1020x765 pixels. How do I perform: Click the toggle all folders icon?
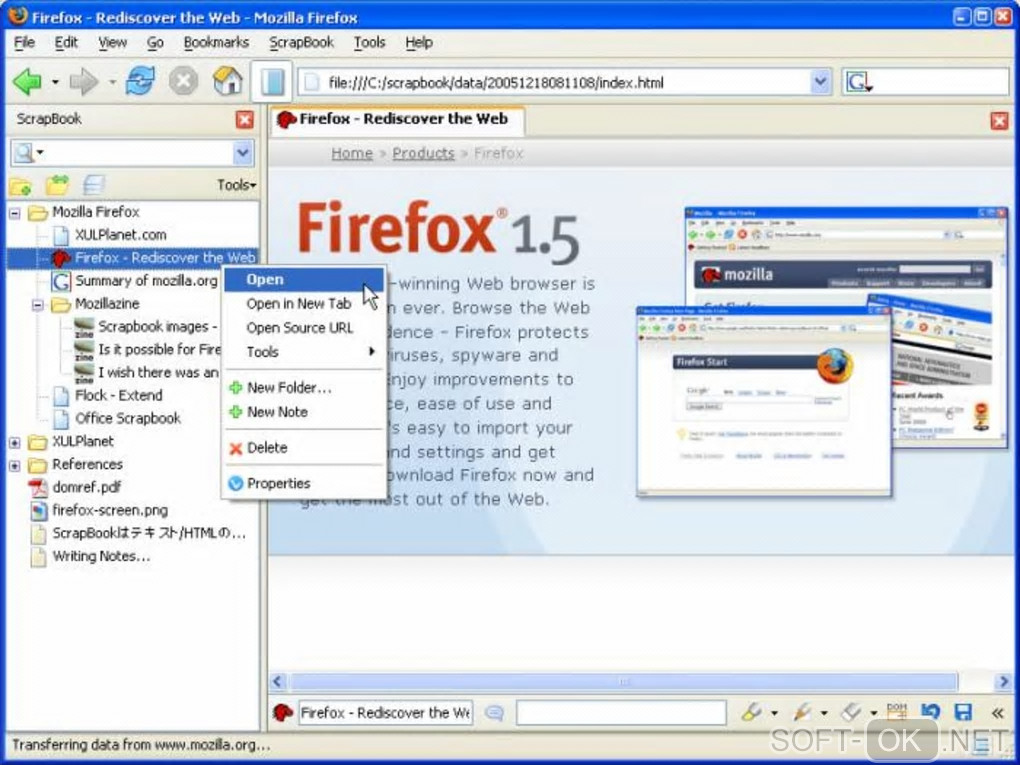[x=57, y=185]
